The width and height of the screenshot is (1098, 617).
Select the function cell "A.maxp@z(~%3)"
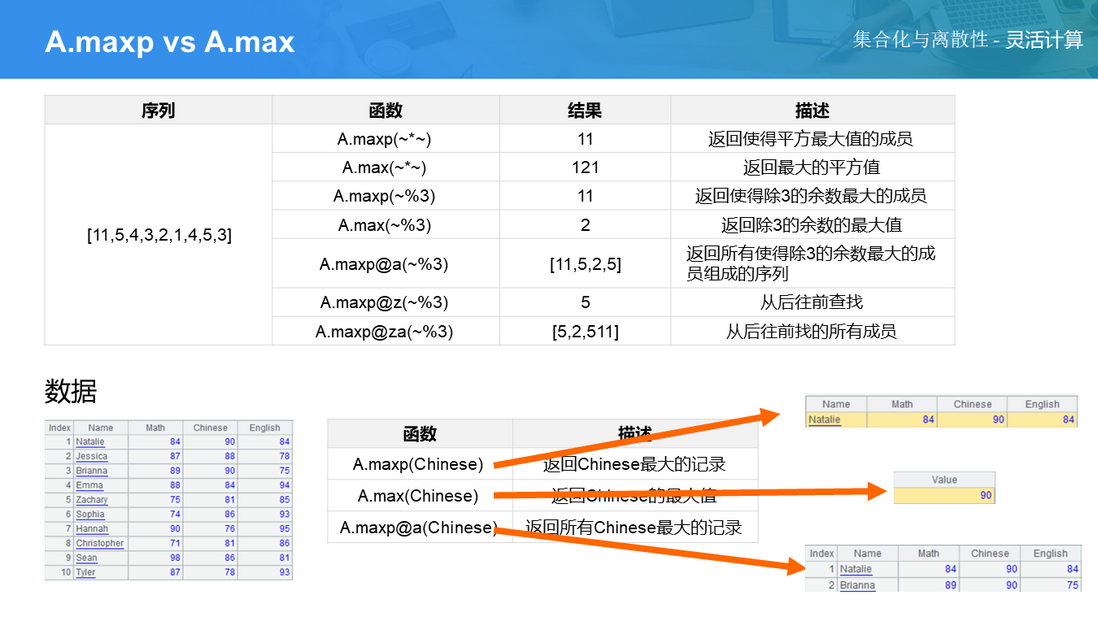point(384,303)
